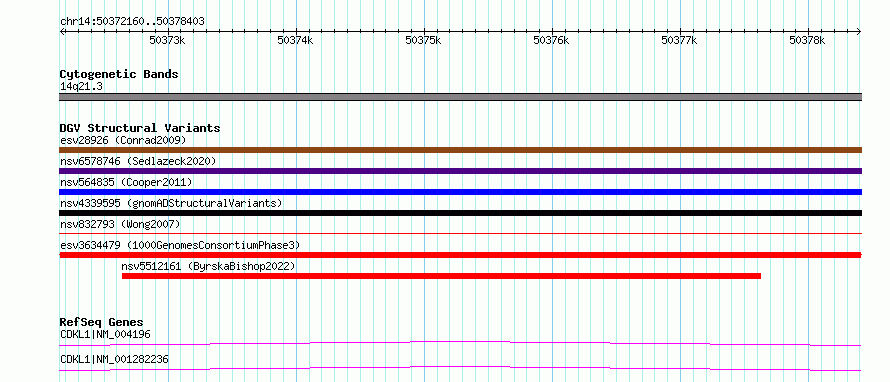Open the DGV Structural Variants track title
The image size is (890, 382).
140,128
